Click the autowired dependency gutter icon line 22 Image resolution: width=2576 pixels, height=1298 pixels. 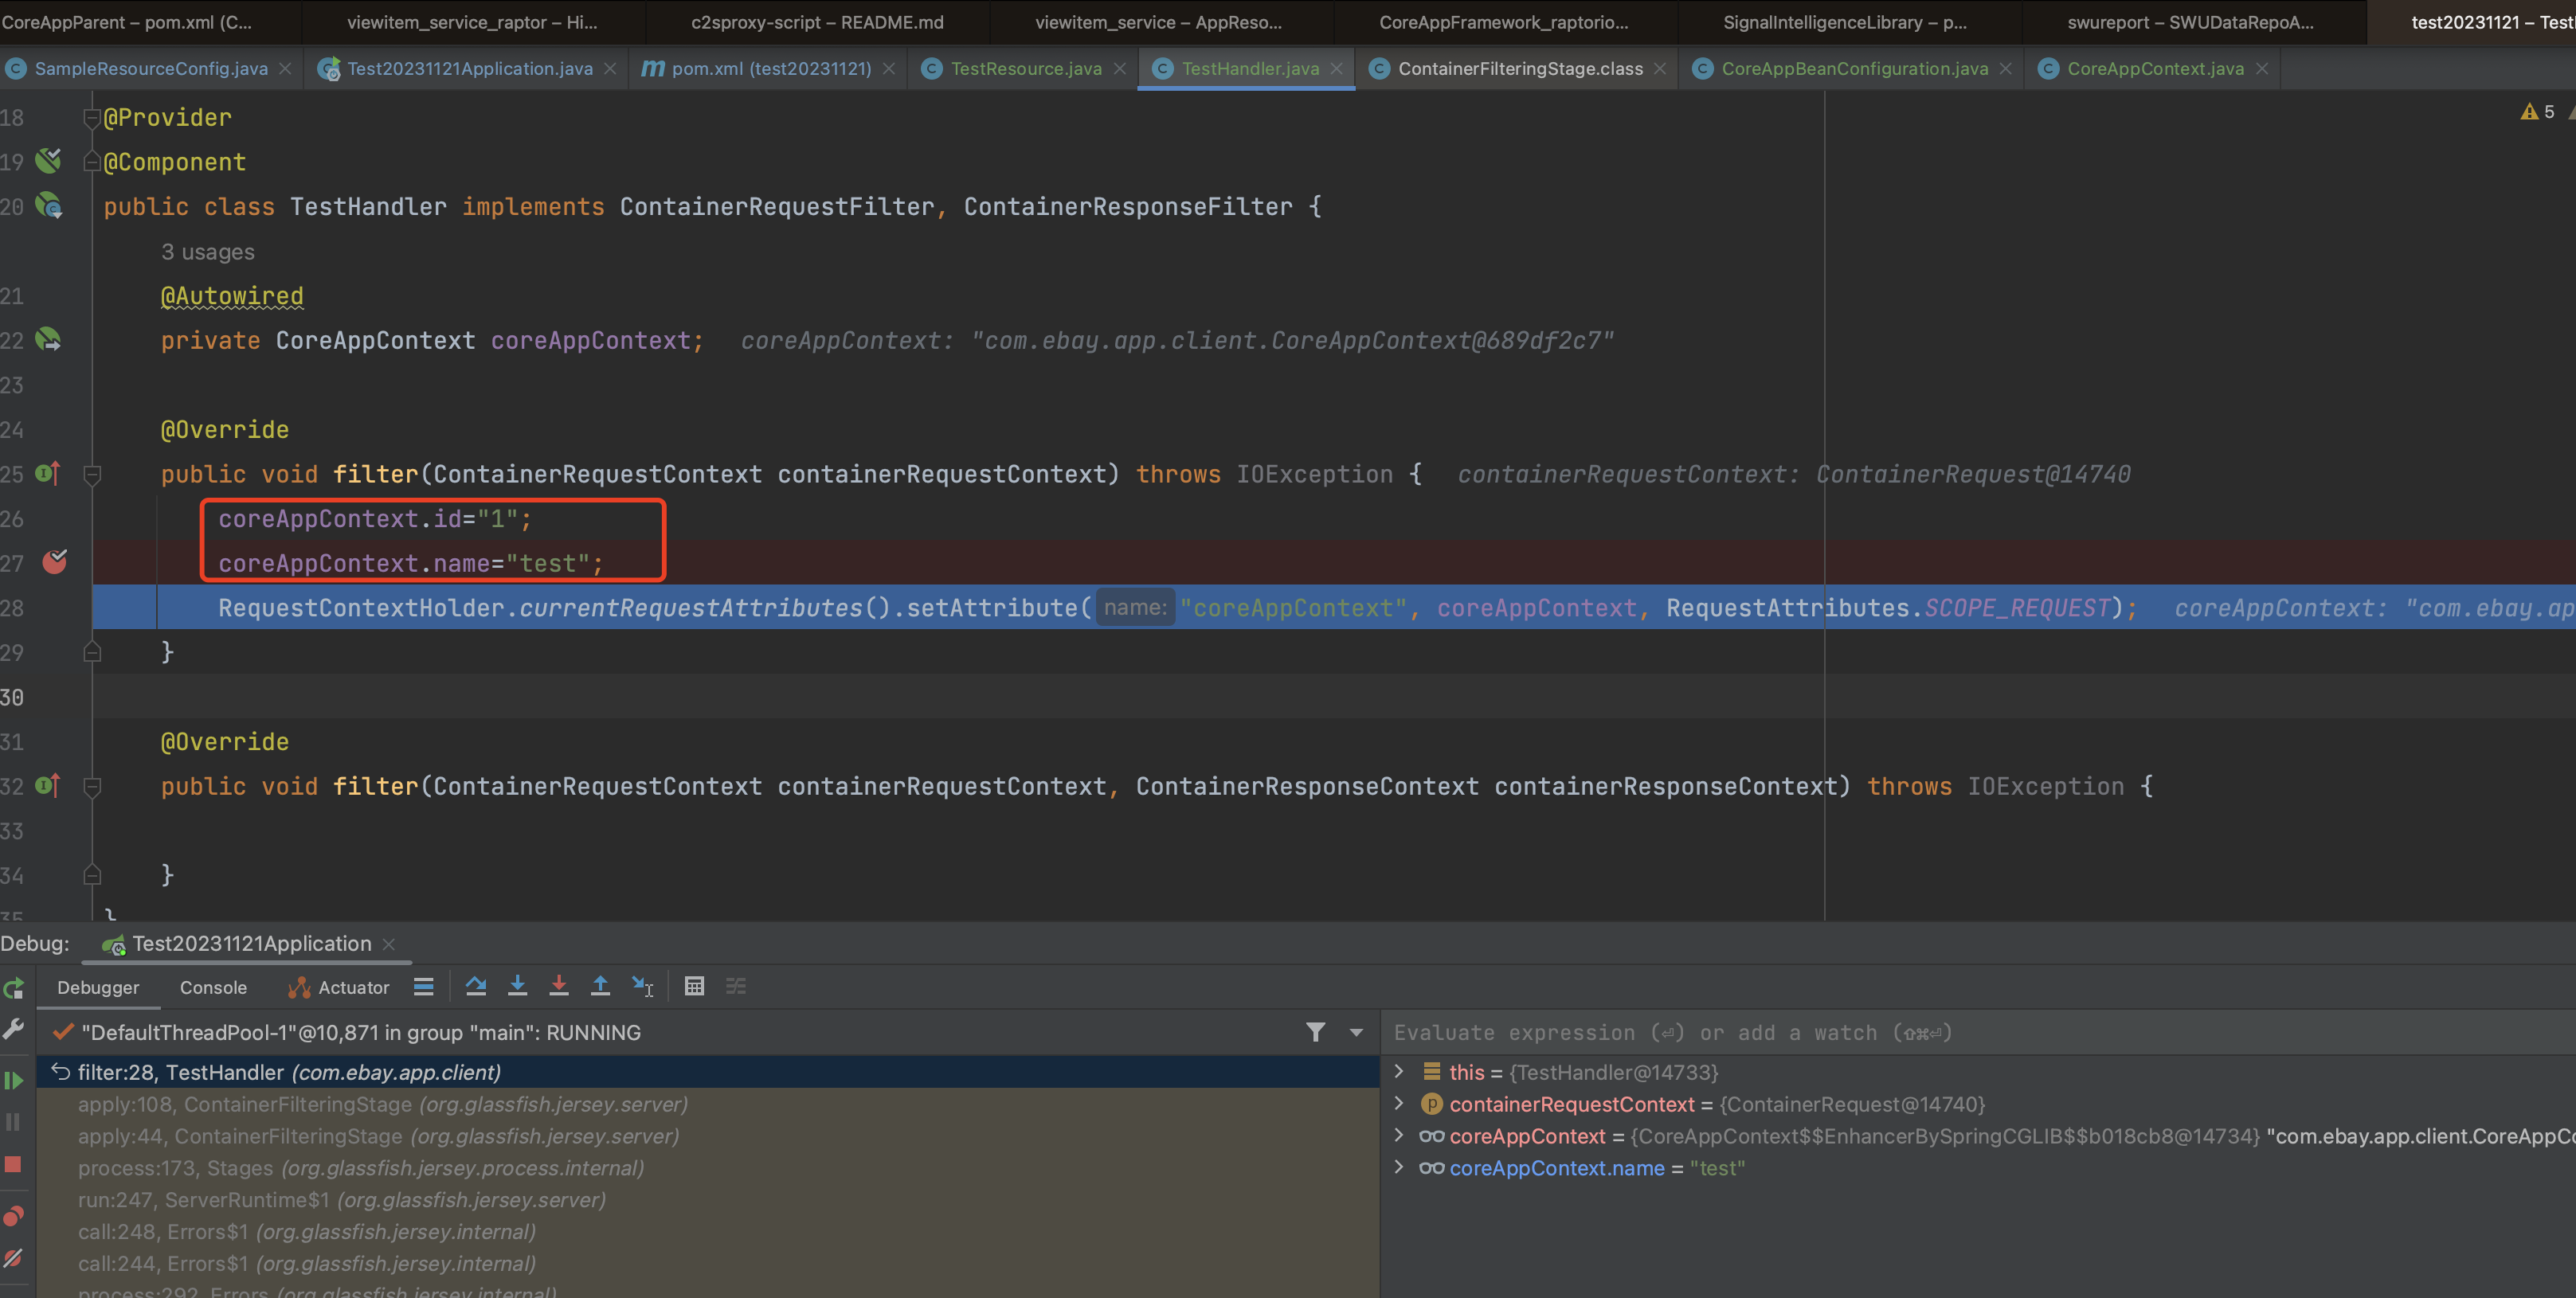click(x=48, y=339)
